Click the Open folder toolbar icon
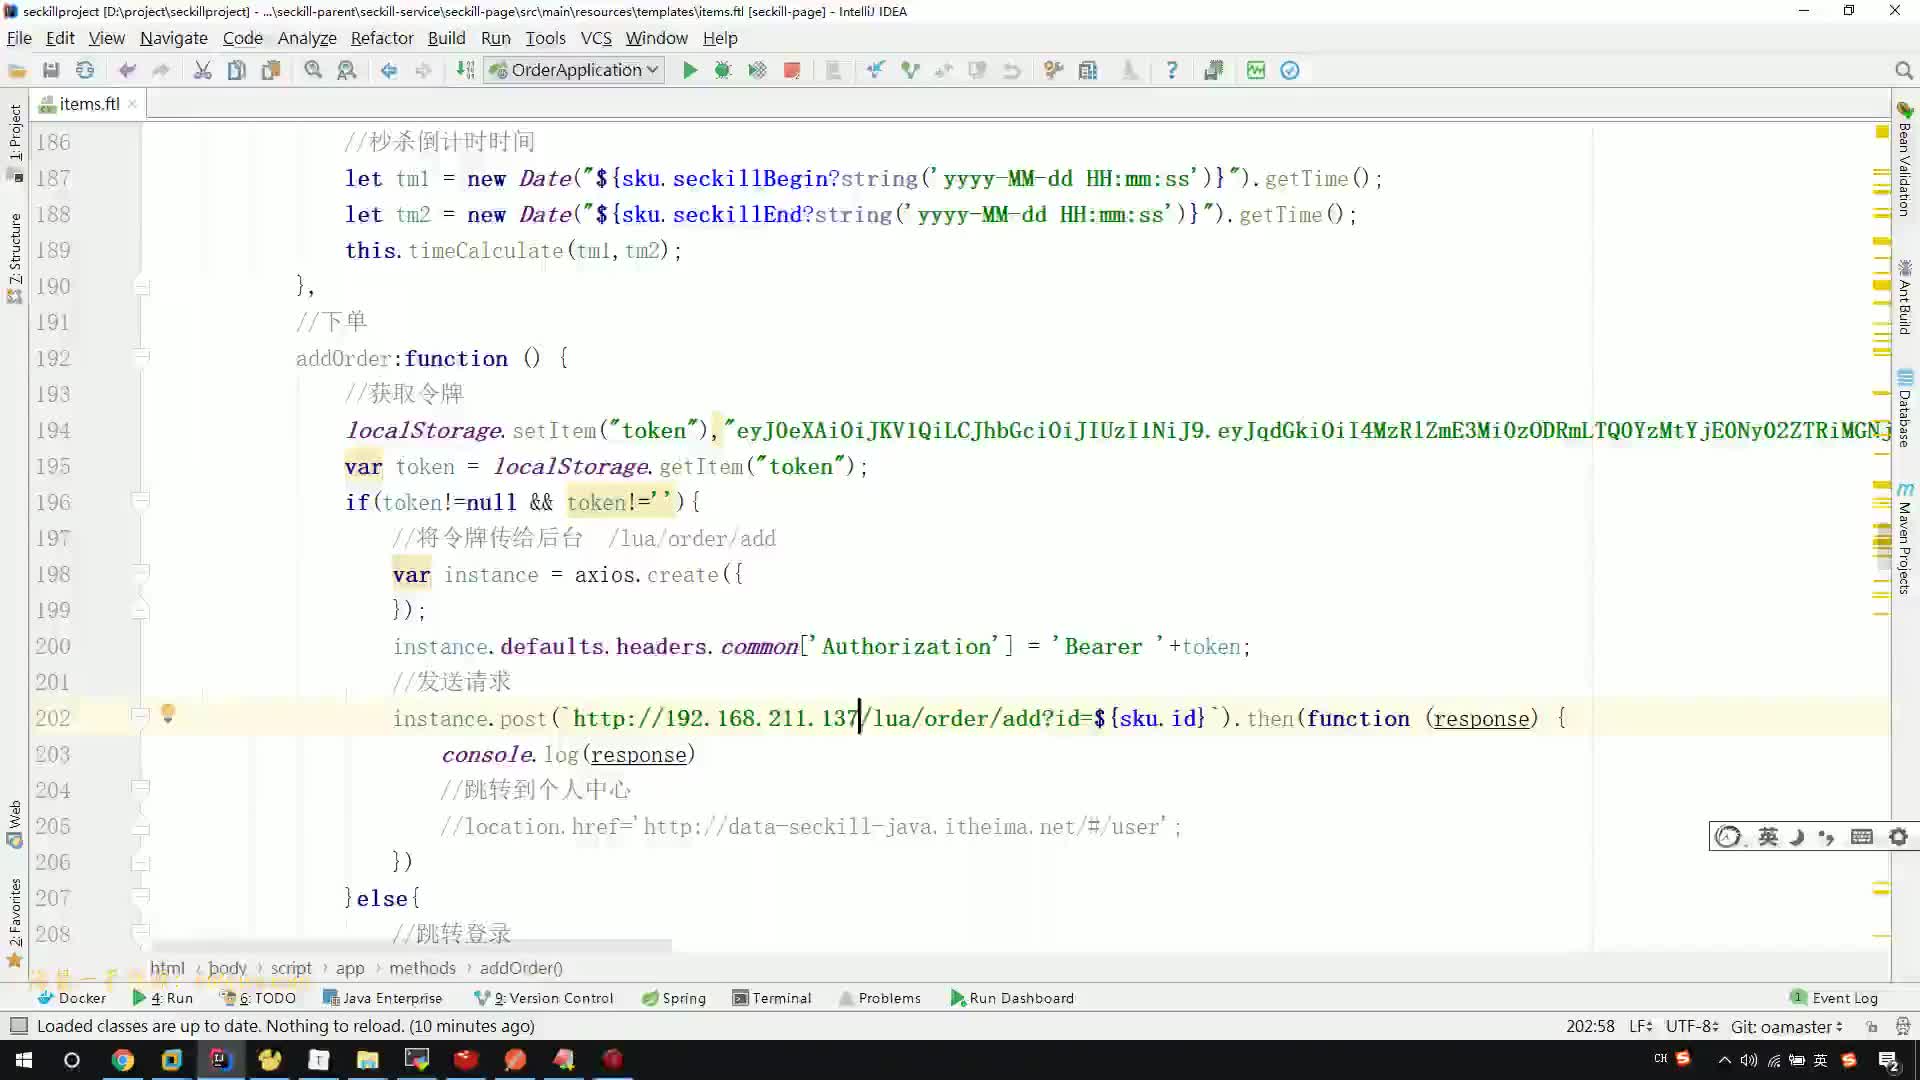 17,71
